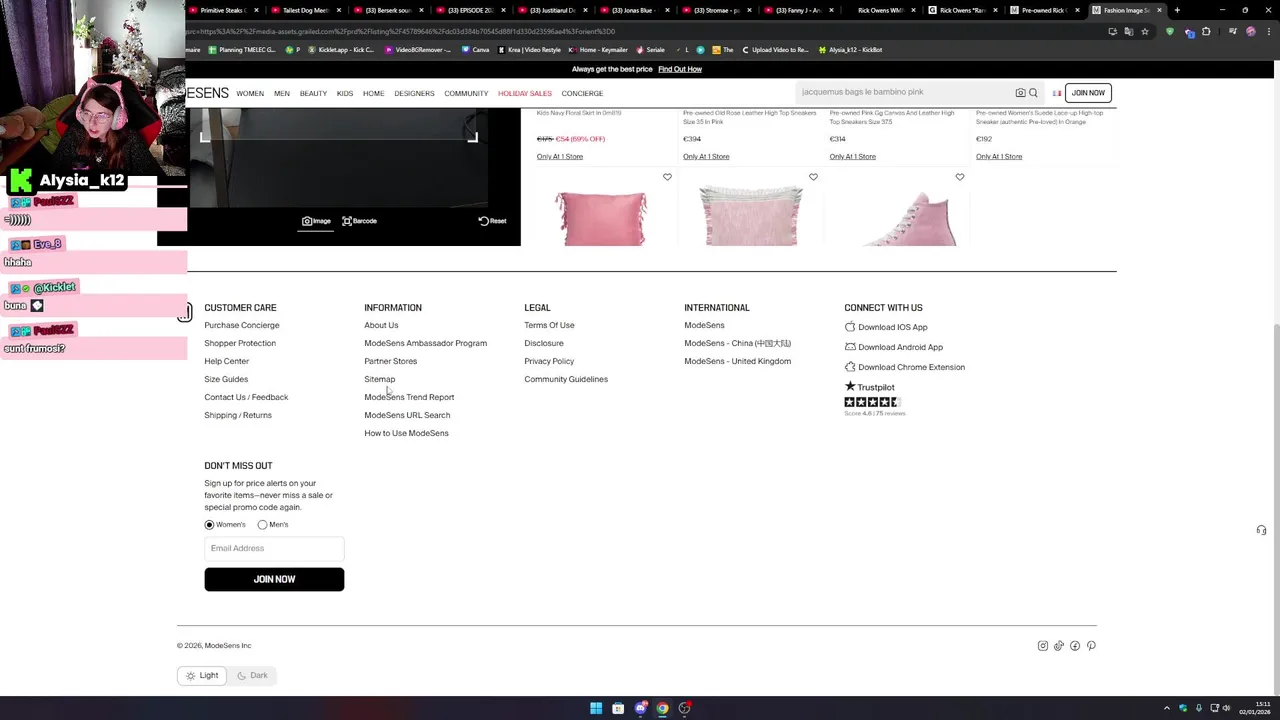
Task: Open Shopper Protection link
Action: click(x=240, y=344)
